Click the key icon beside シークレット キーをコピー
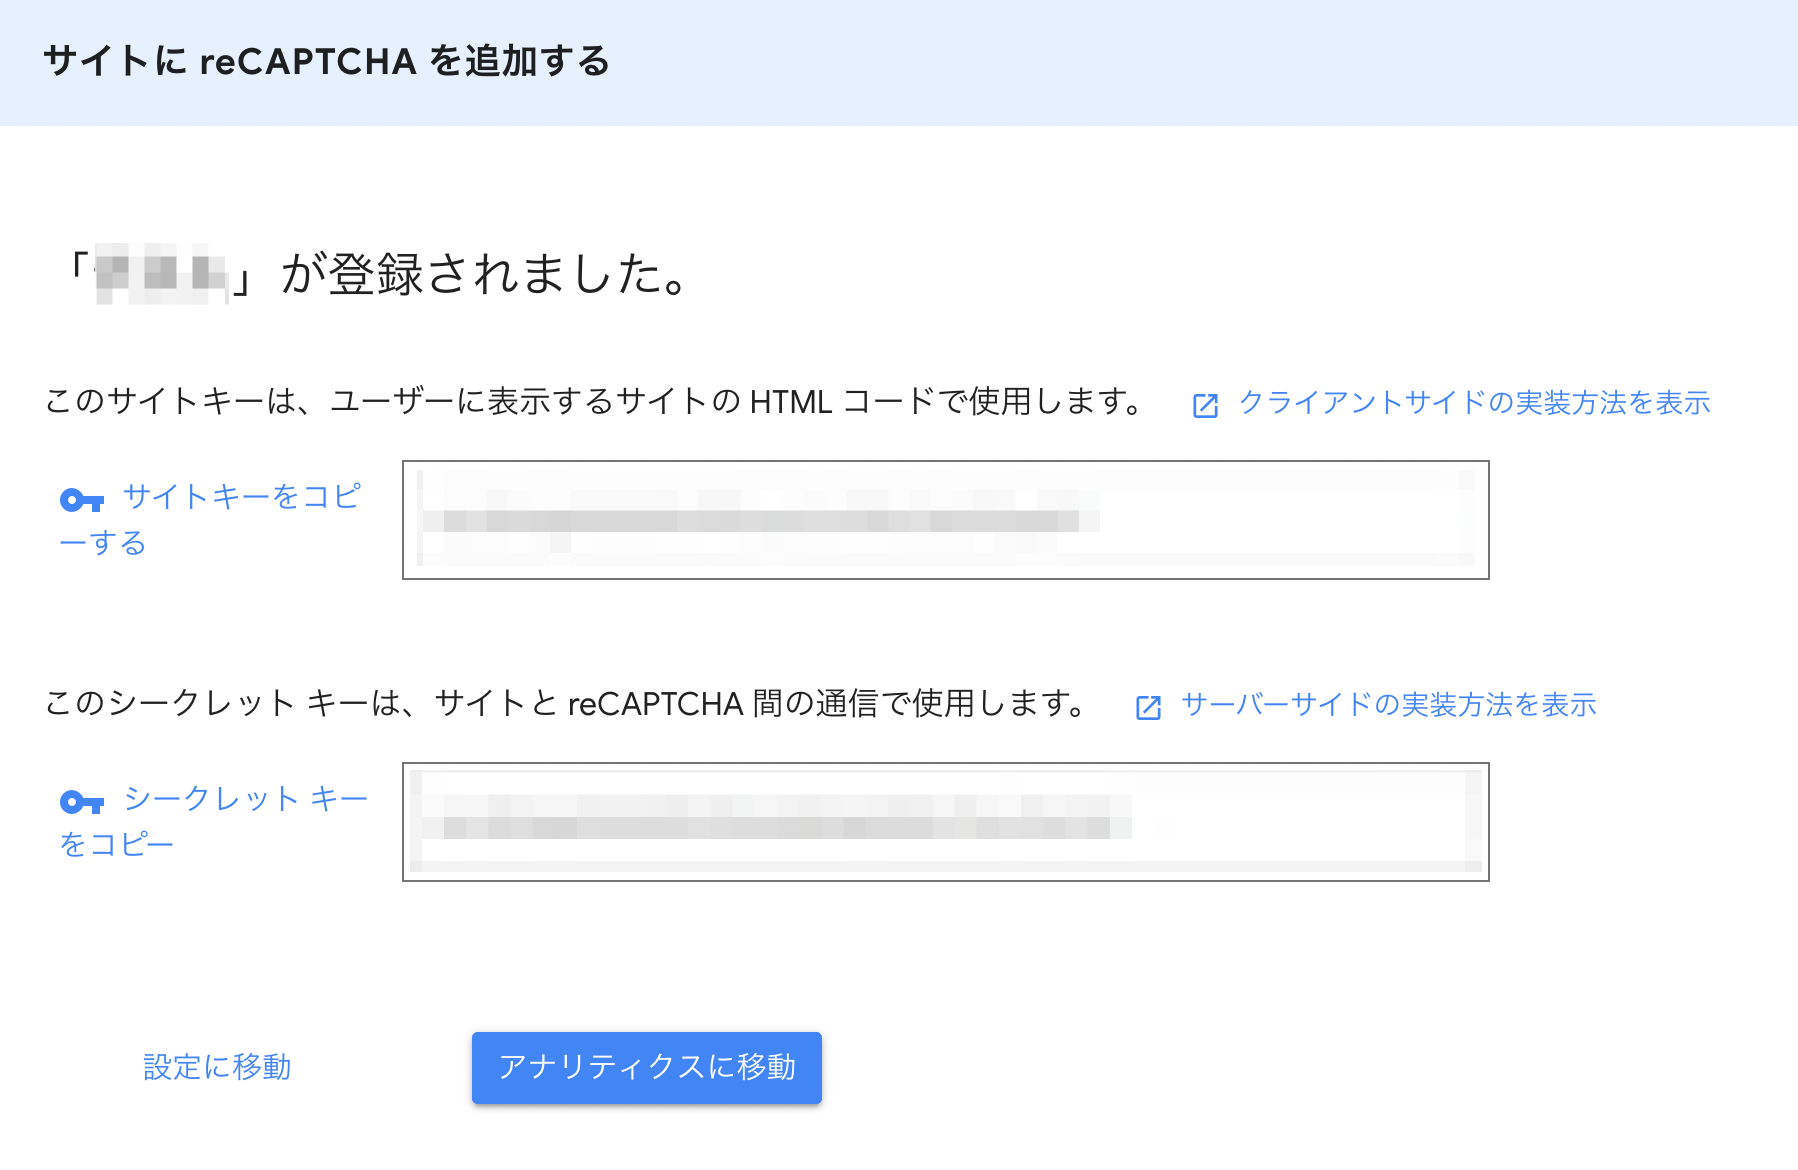Viewport: 1798px width, 1170px height. (x=82, y=802)
